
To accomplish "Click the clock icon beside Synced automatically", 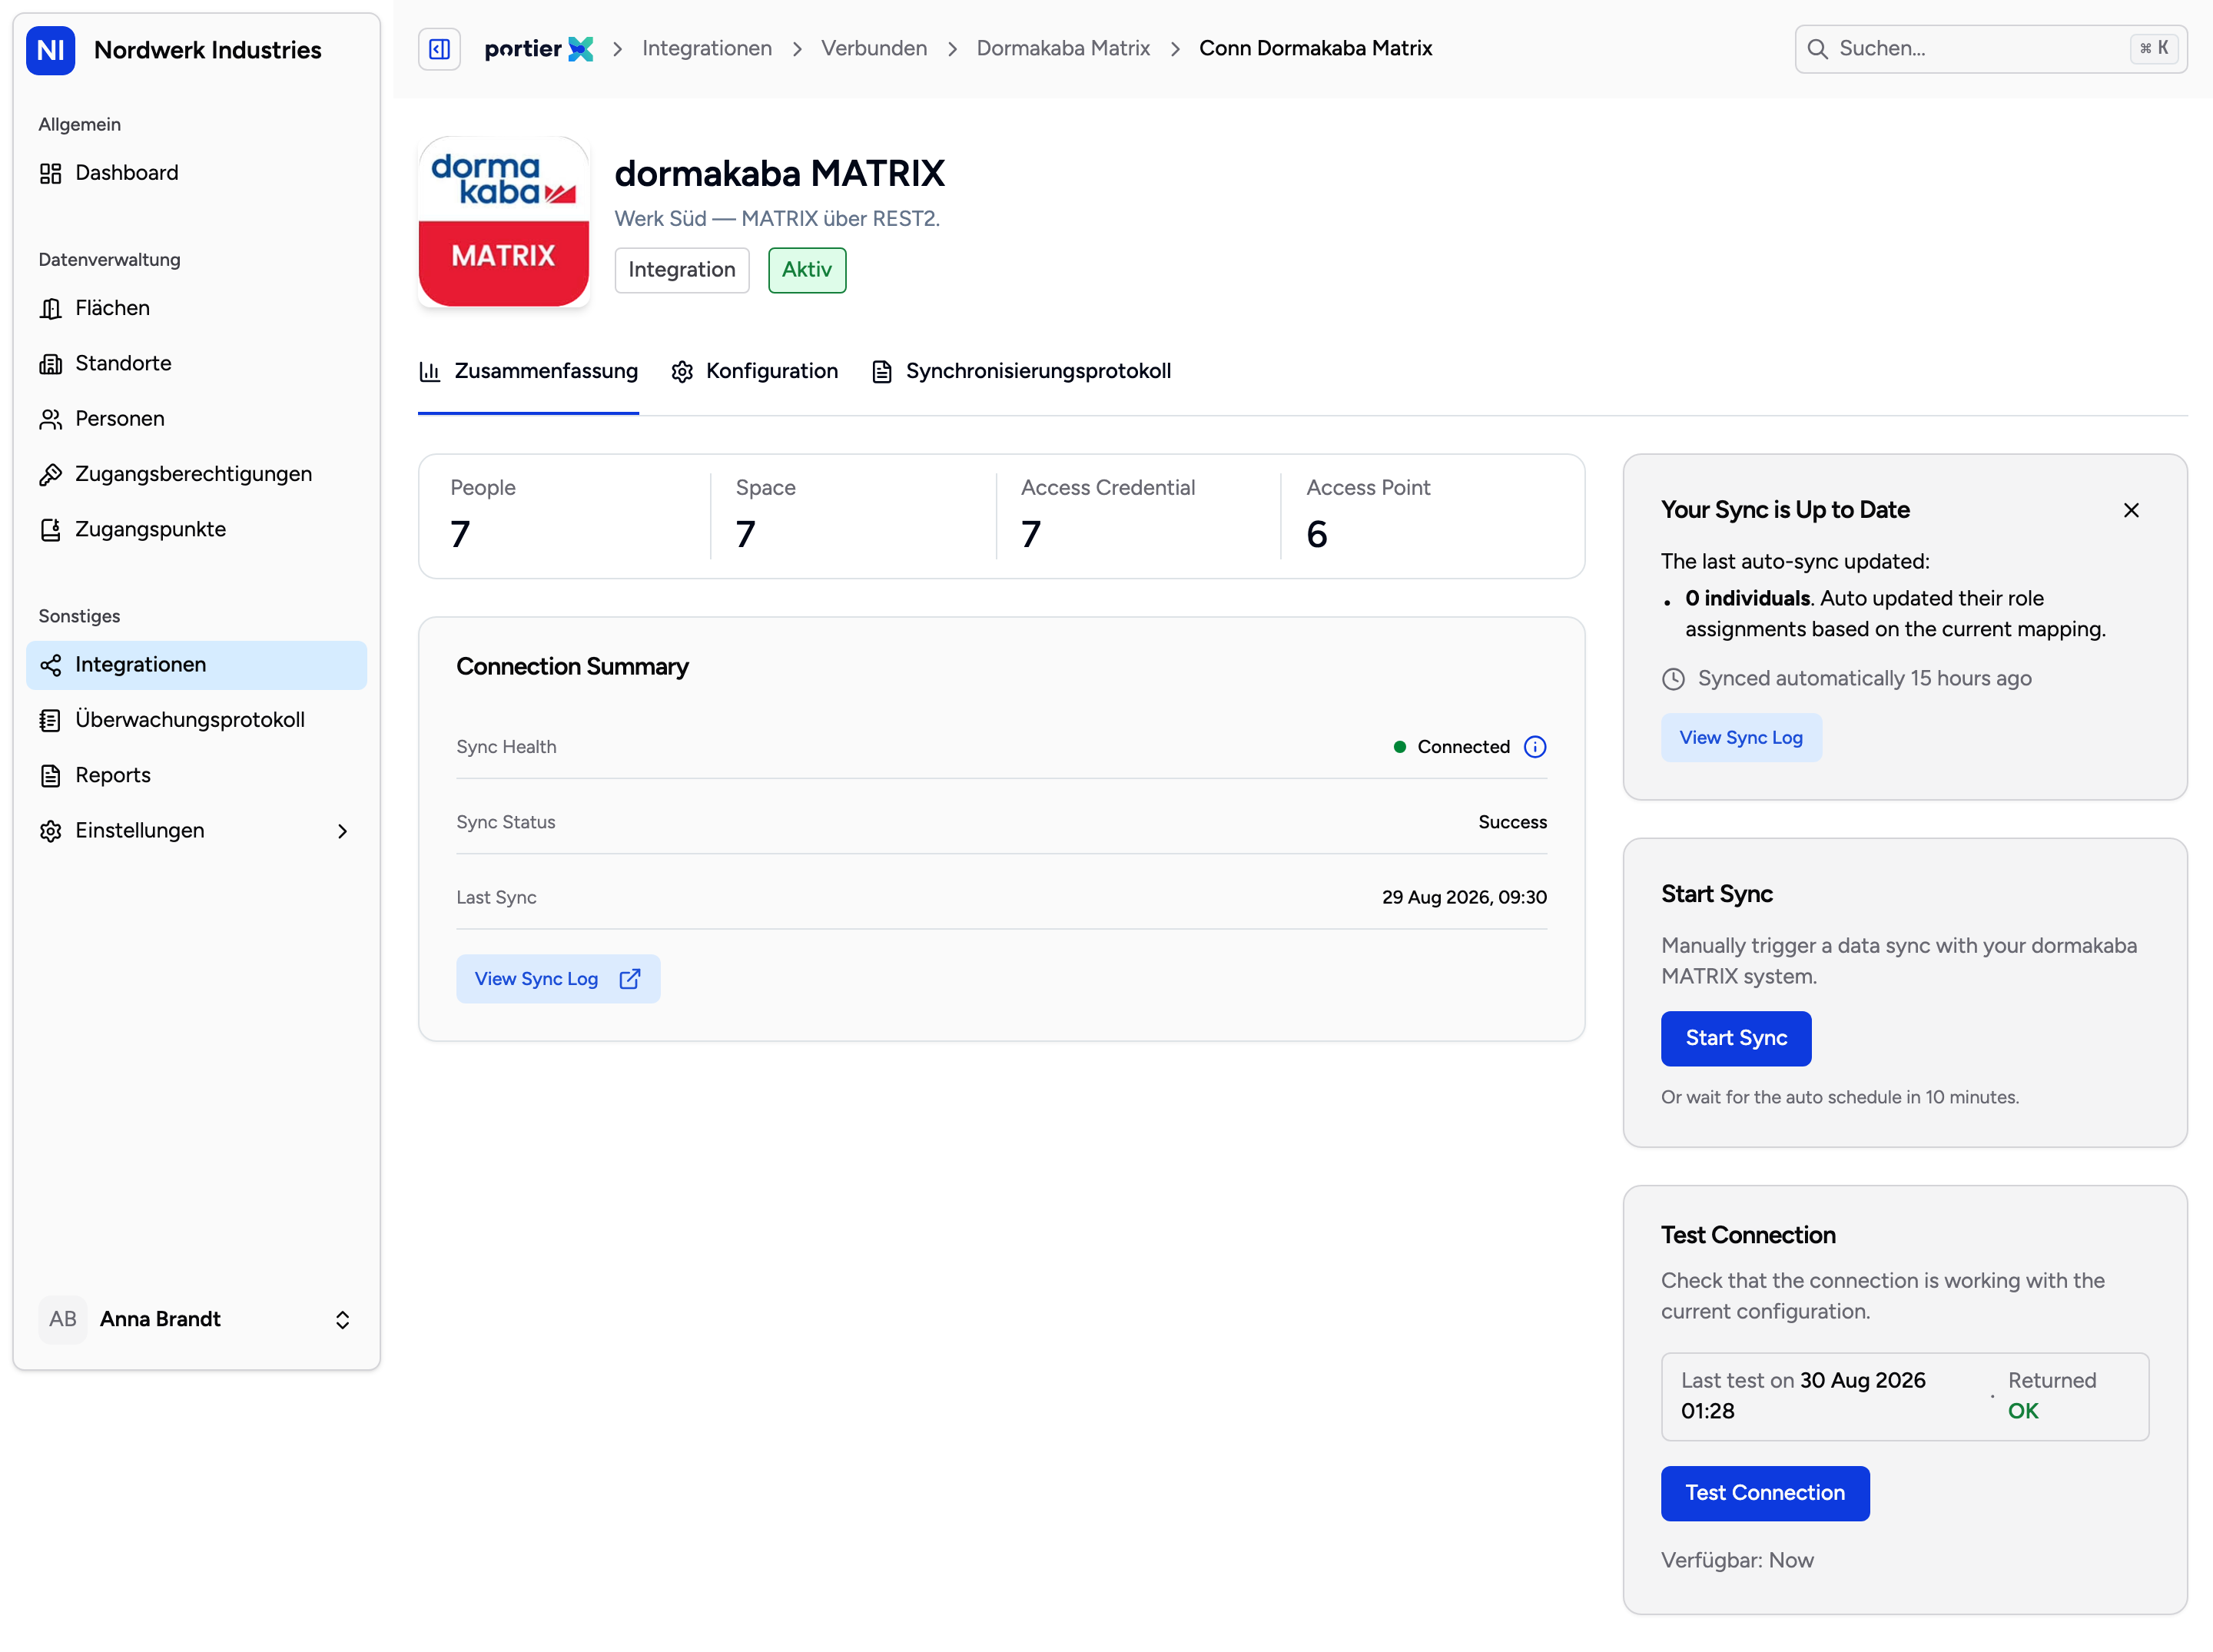I will pyautogui.click(x=1673, y=679).
